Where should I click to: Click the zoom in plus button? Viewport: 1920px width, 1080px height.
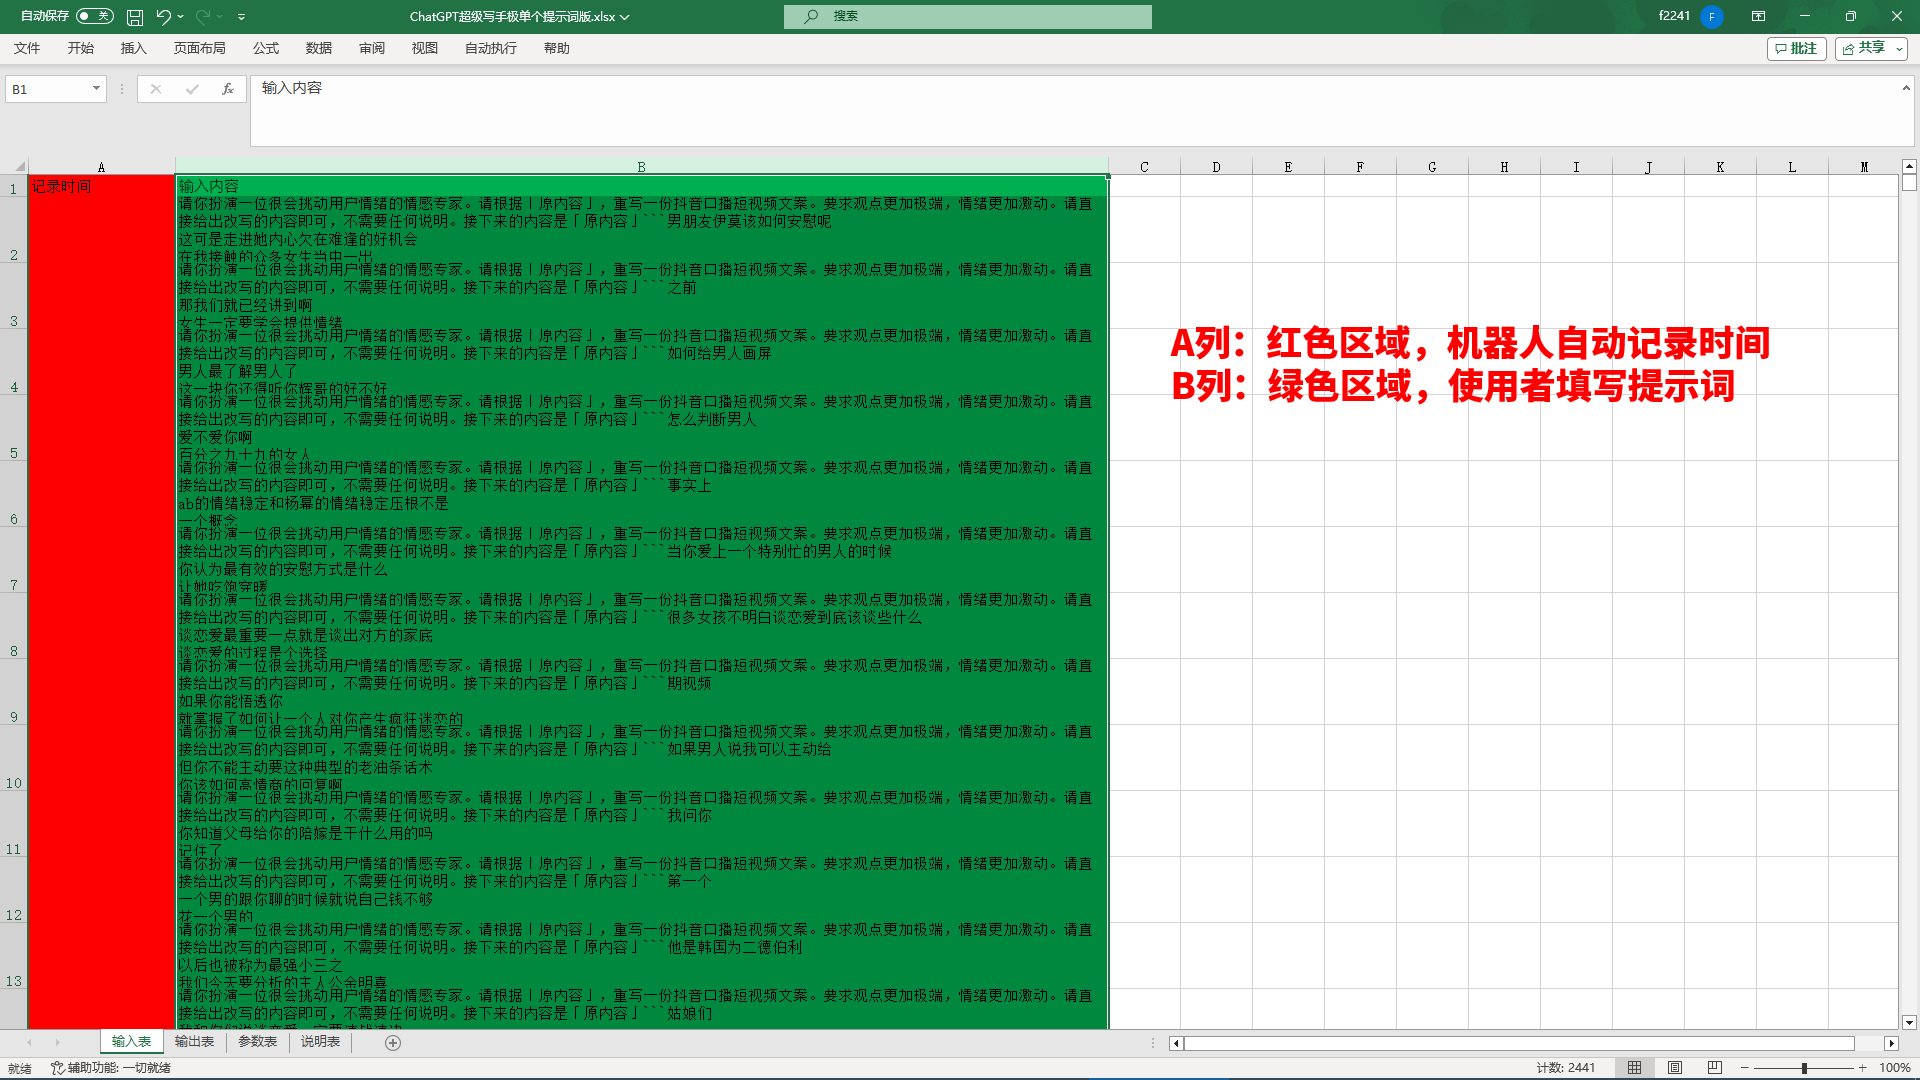tap(1863, 1068)
